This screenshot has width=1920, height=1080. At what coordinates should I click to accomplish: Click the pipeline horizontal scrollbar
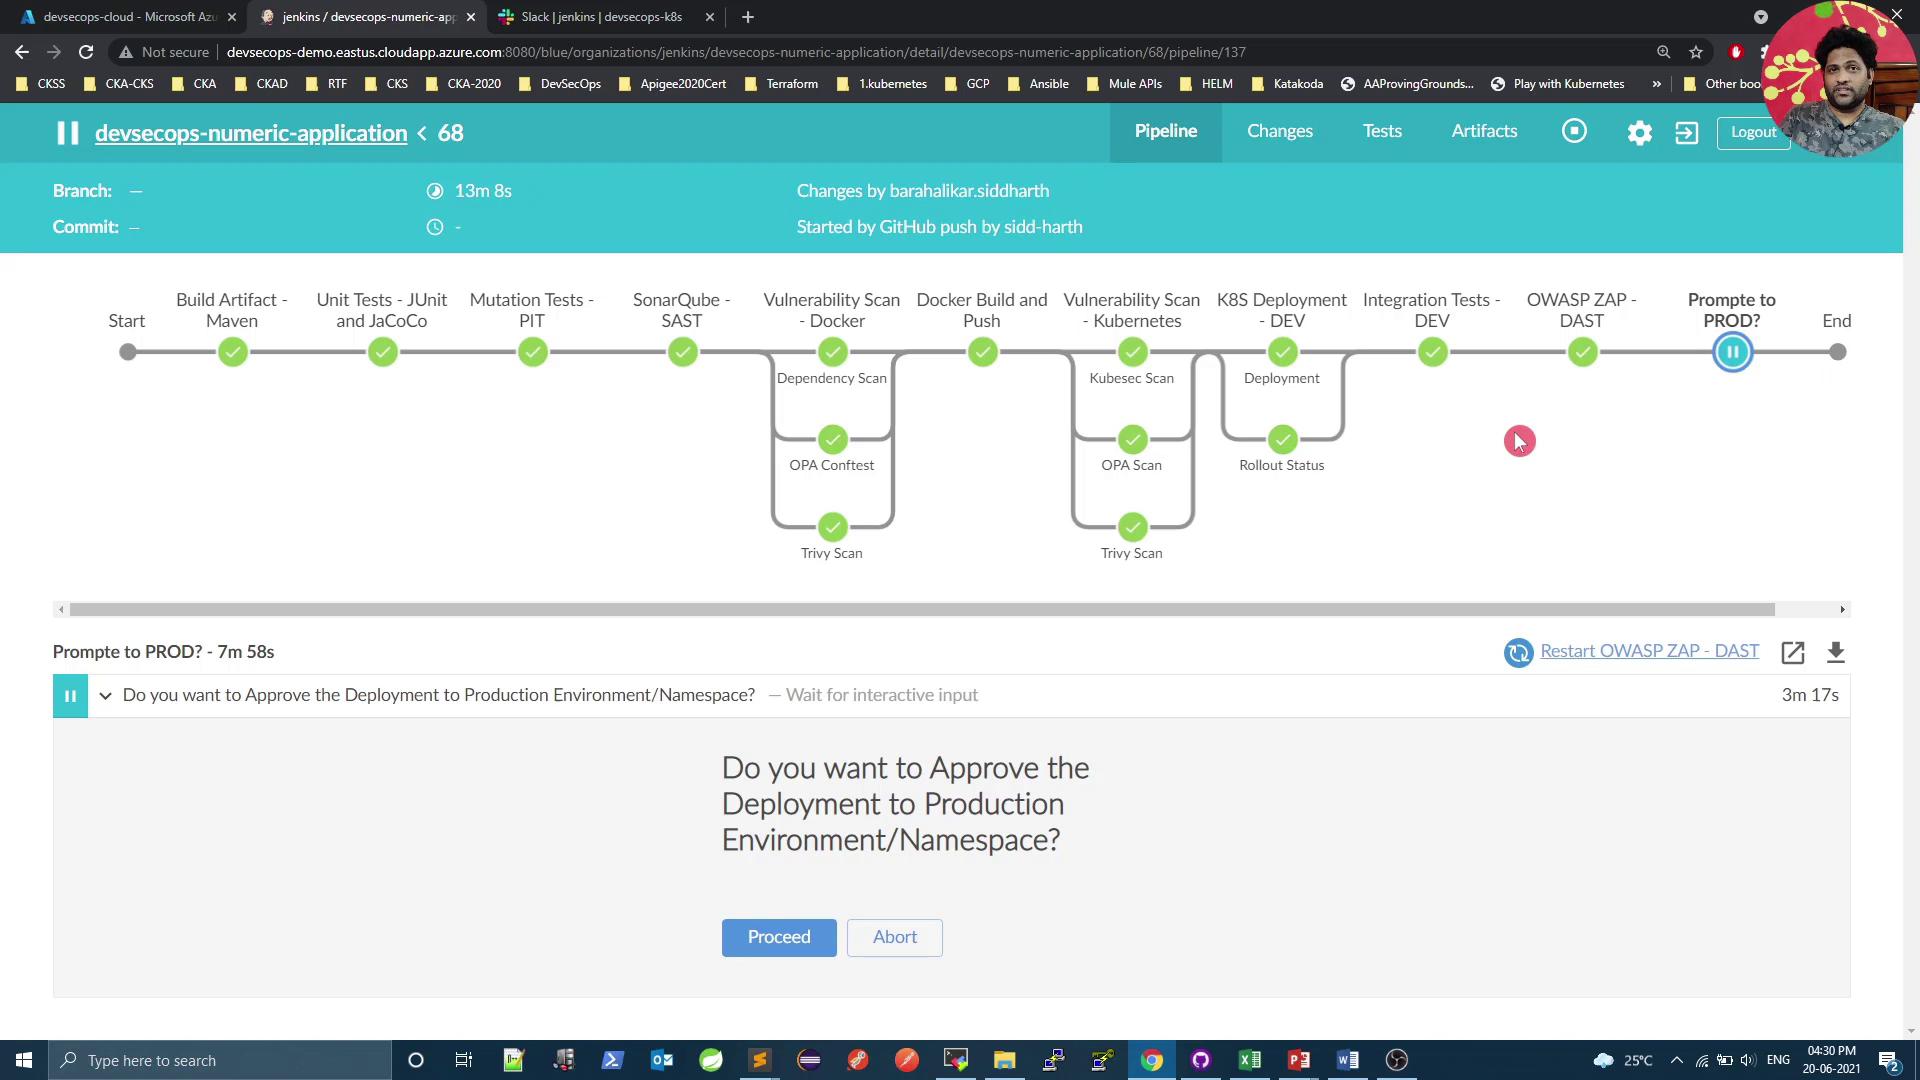[920, 609]
